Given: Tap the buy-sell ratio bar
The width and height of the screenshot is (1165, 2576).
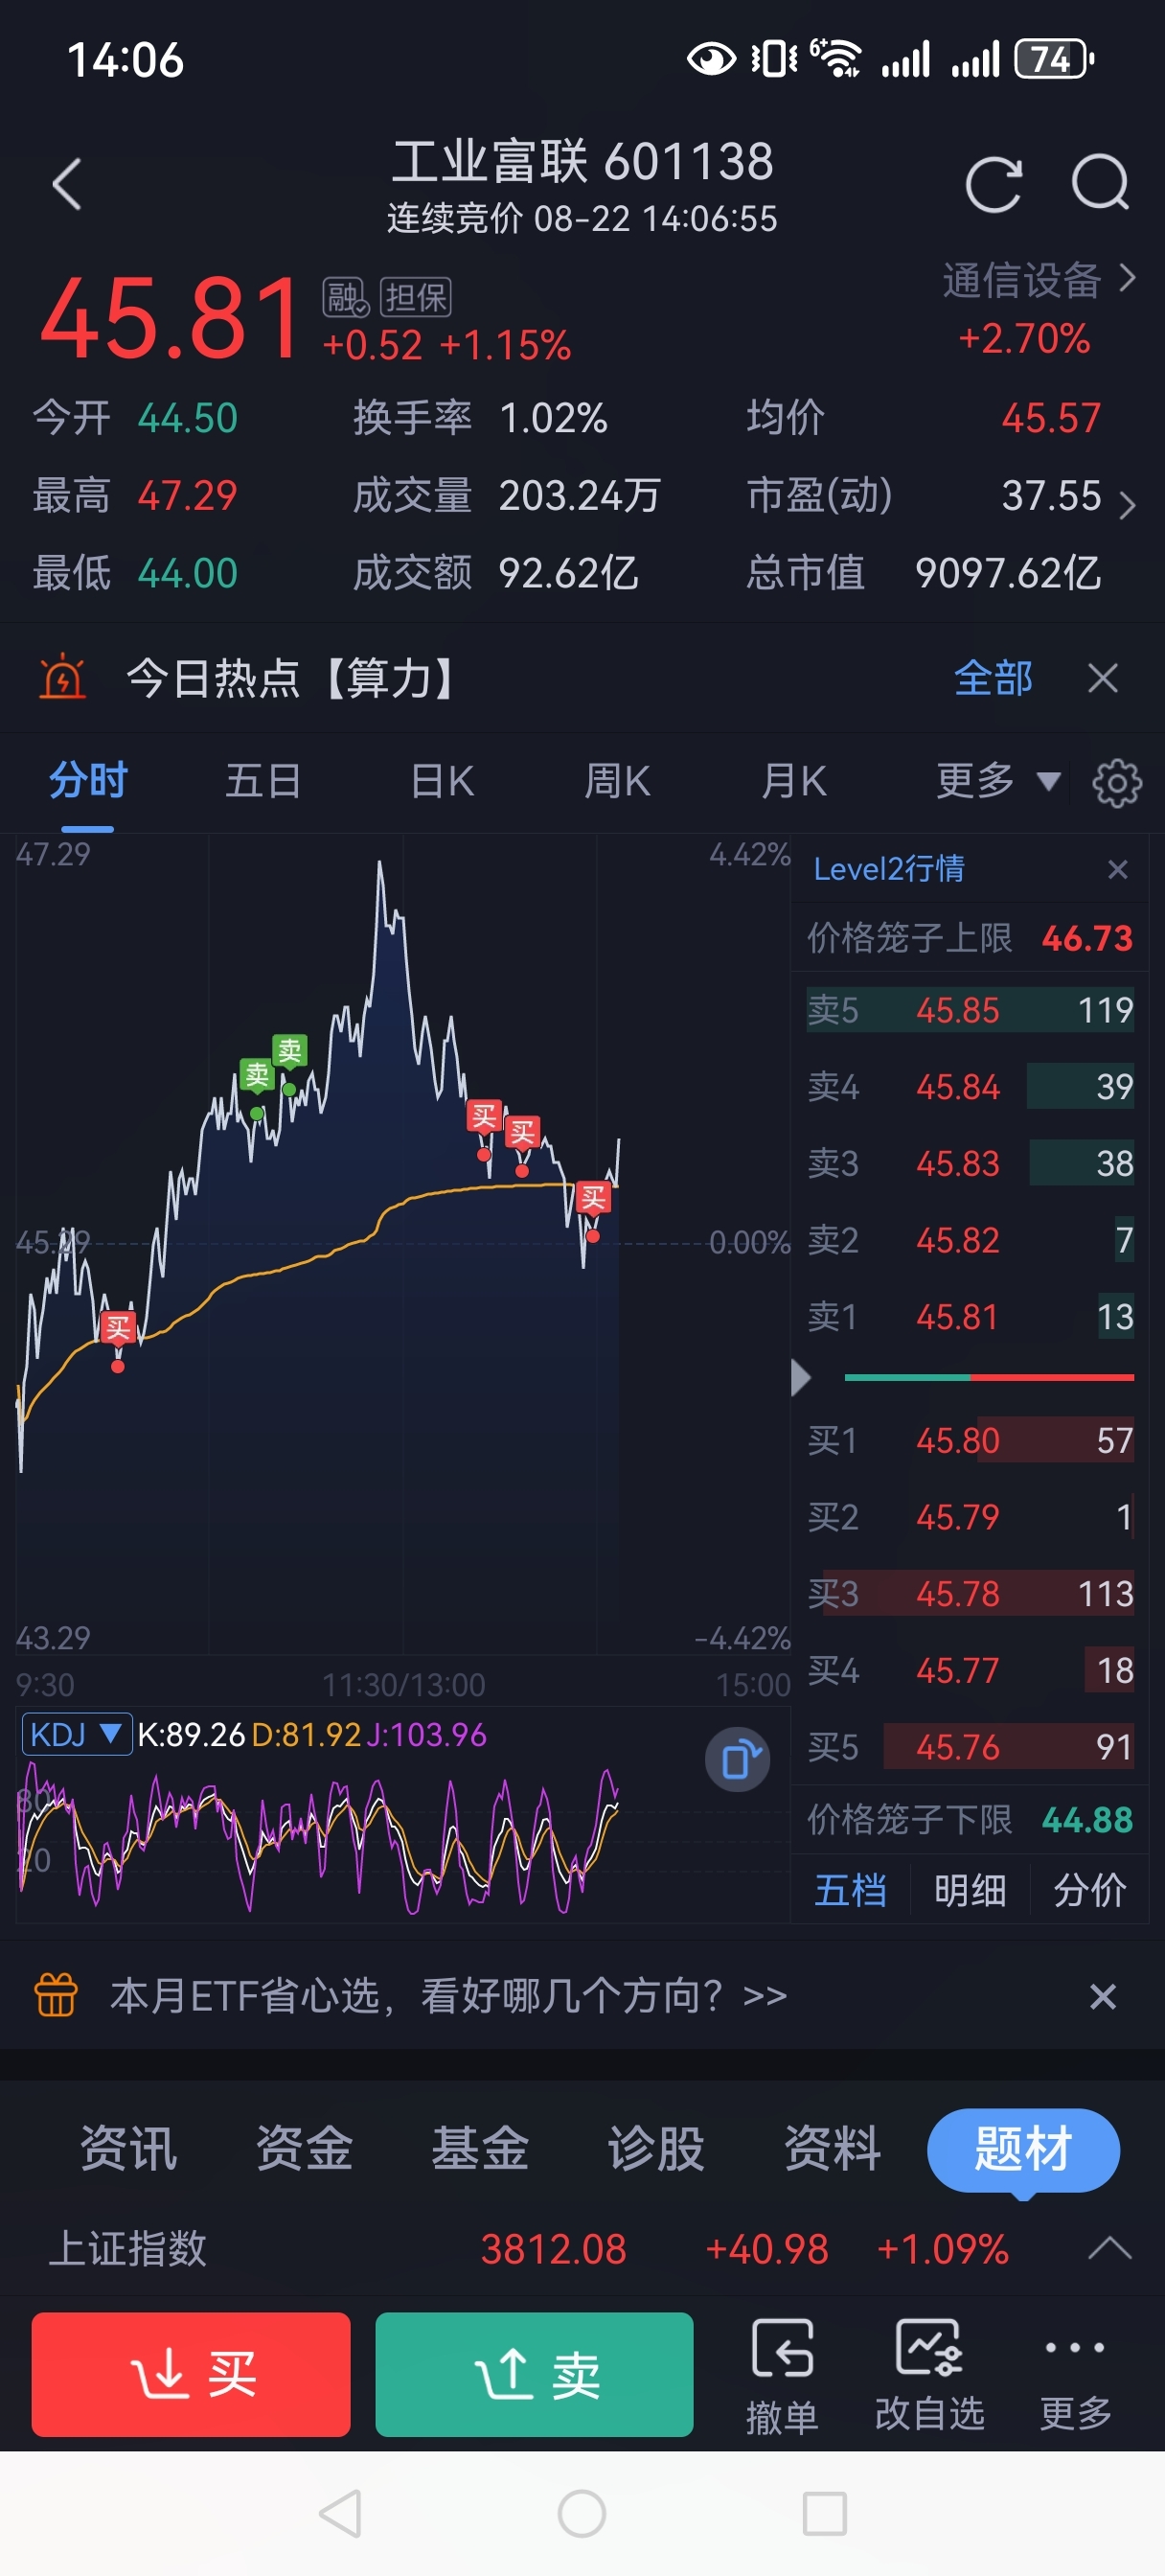Looking at the screenshot, I should (989, 1378).
